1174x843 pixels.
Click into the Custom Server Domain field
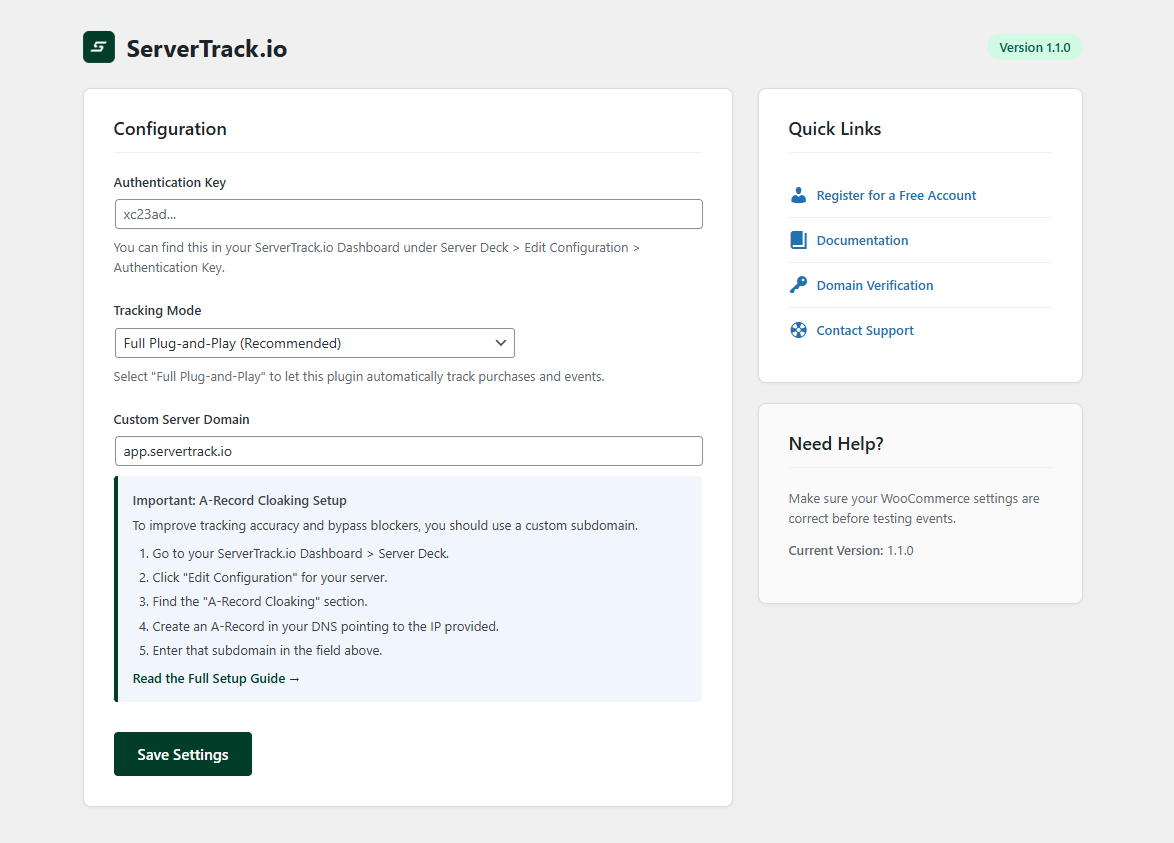coord(408,451)
